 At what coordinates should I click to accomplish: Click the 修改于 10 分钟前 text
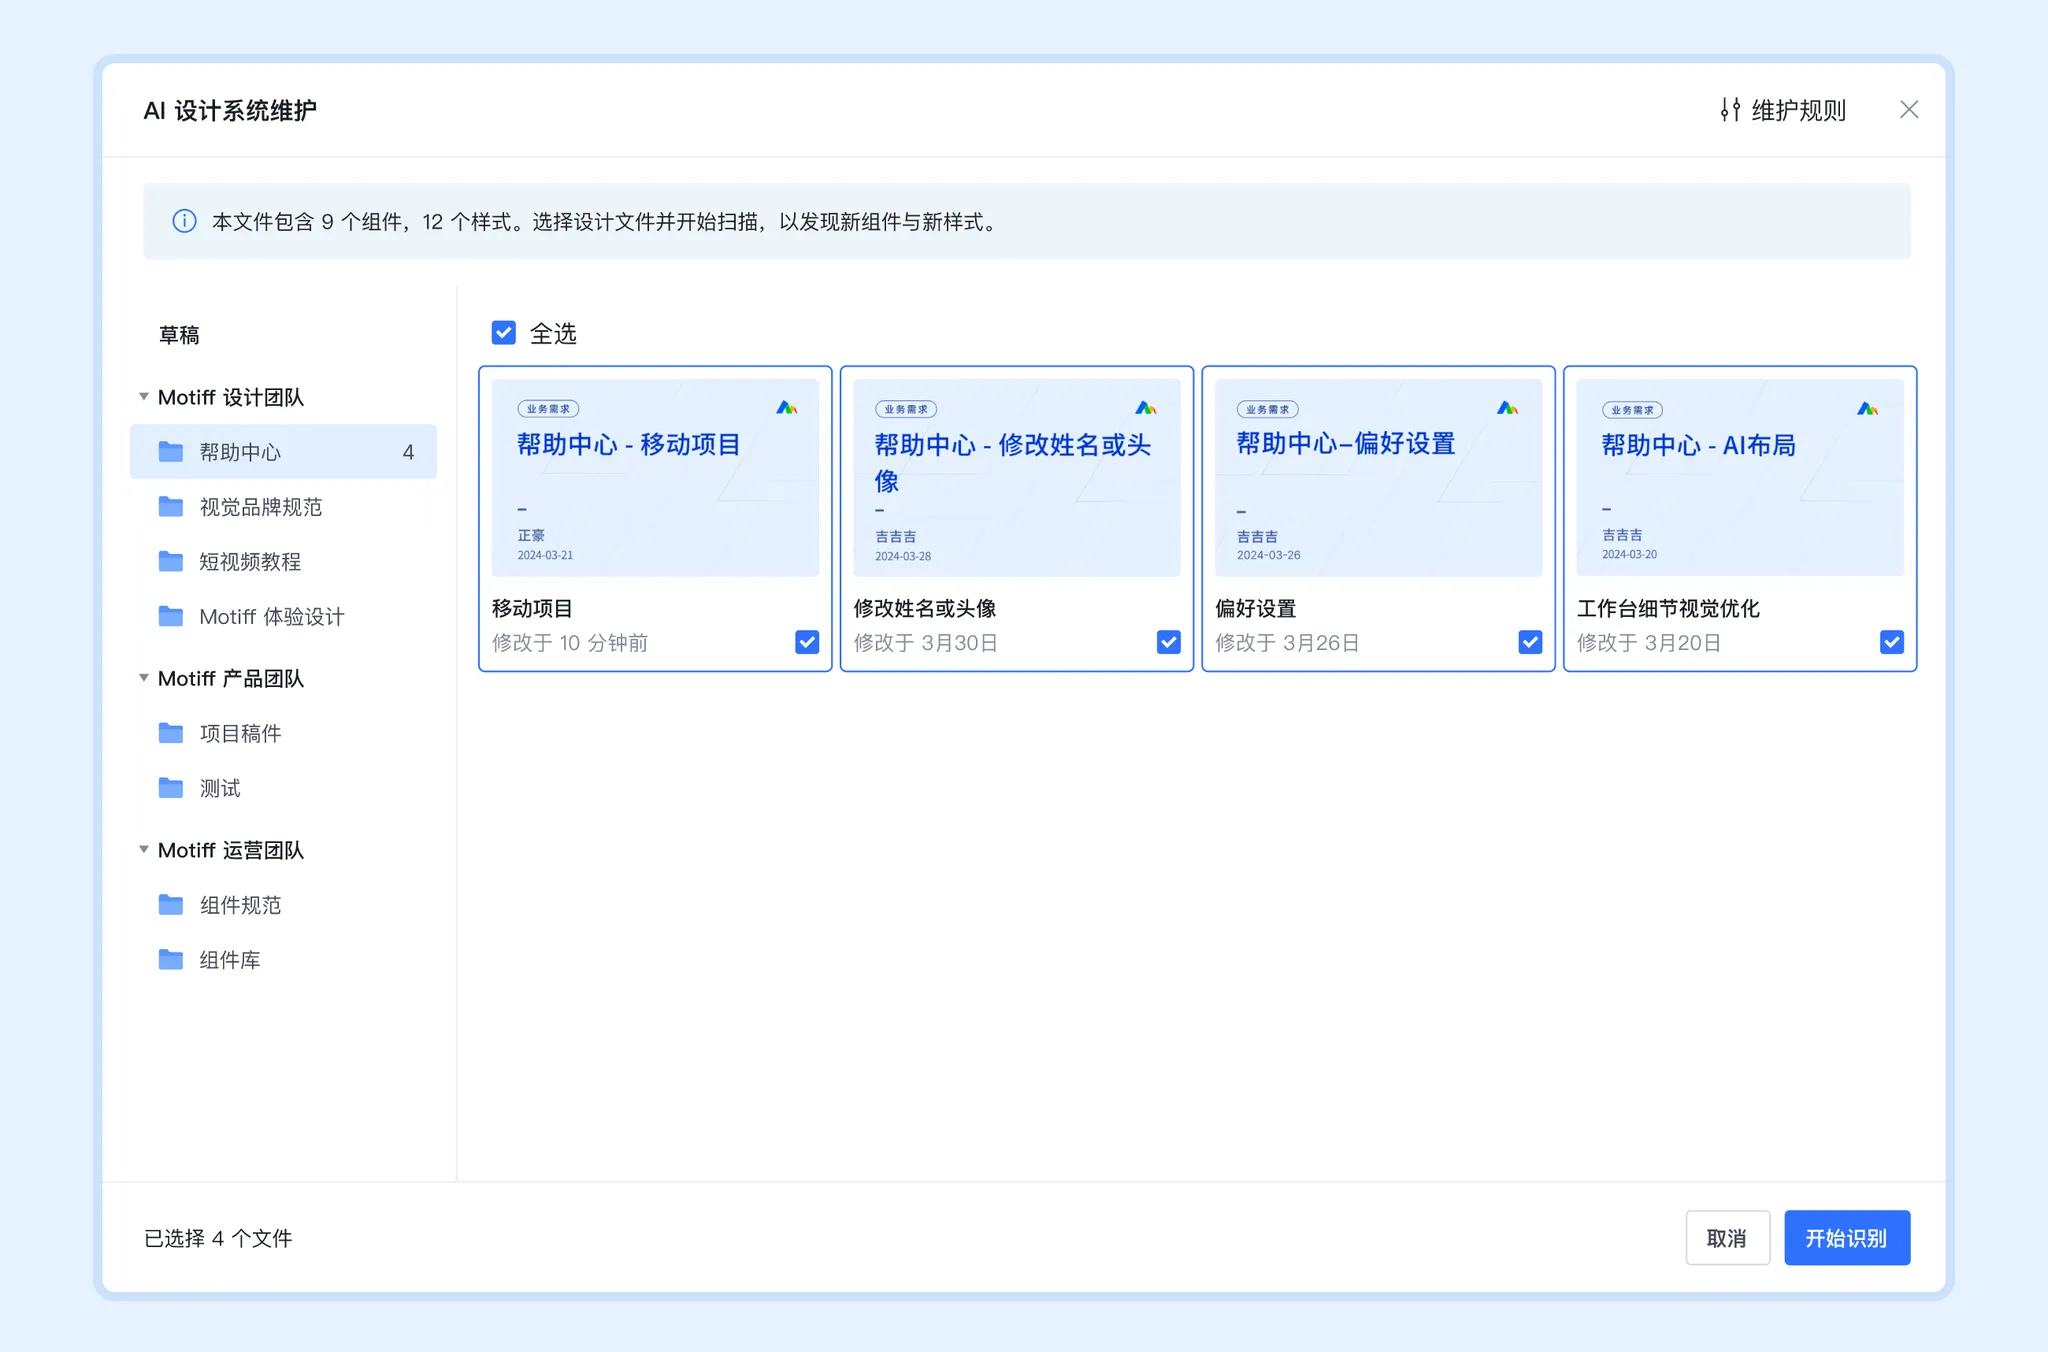(x=570, y=643)
